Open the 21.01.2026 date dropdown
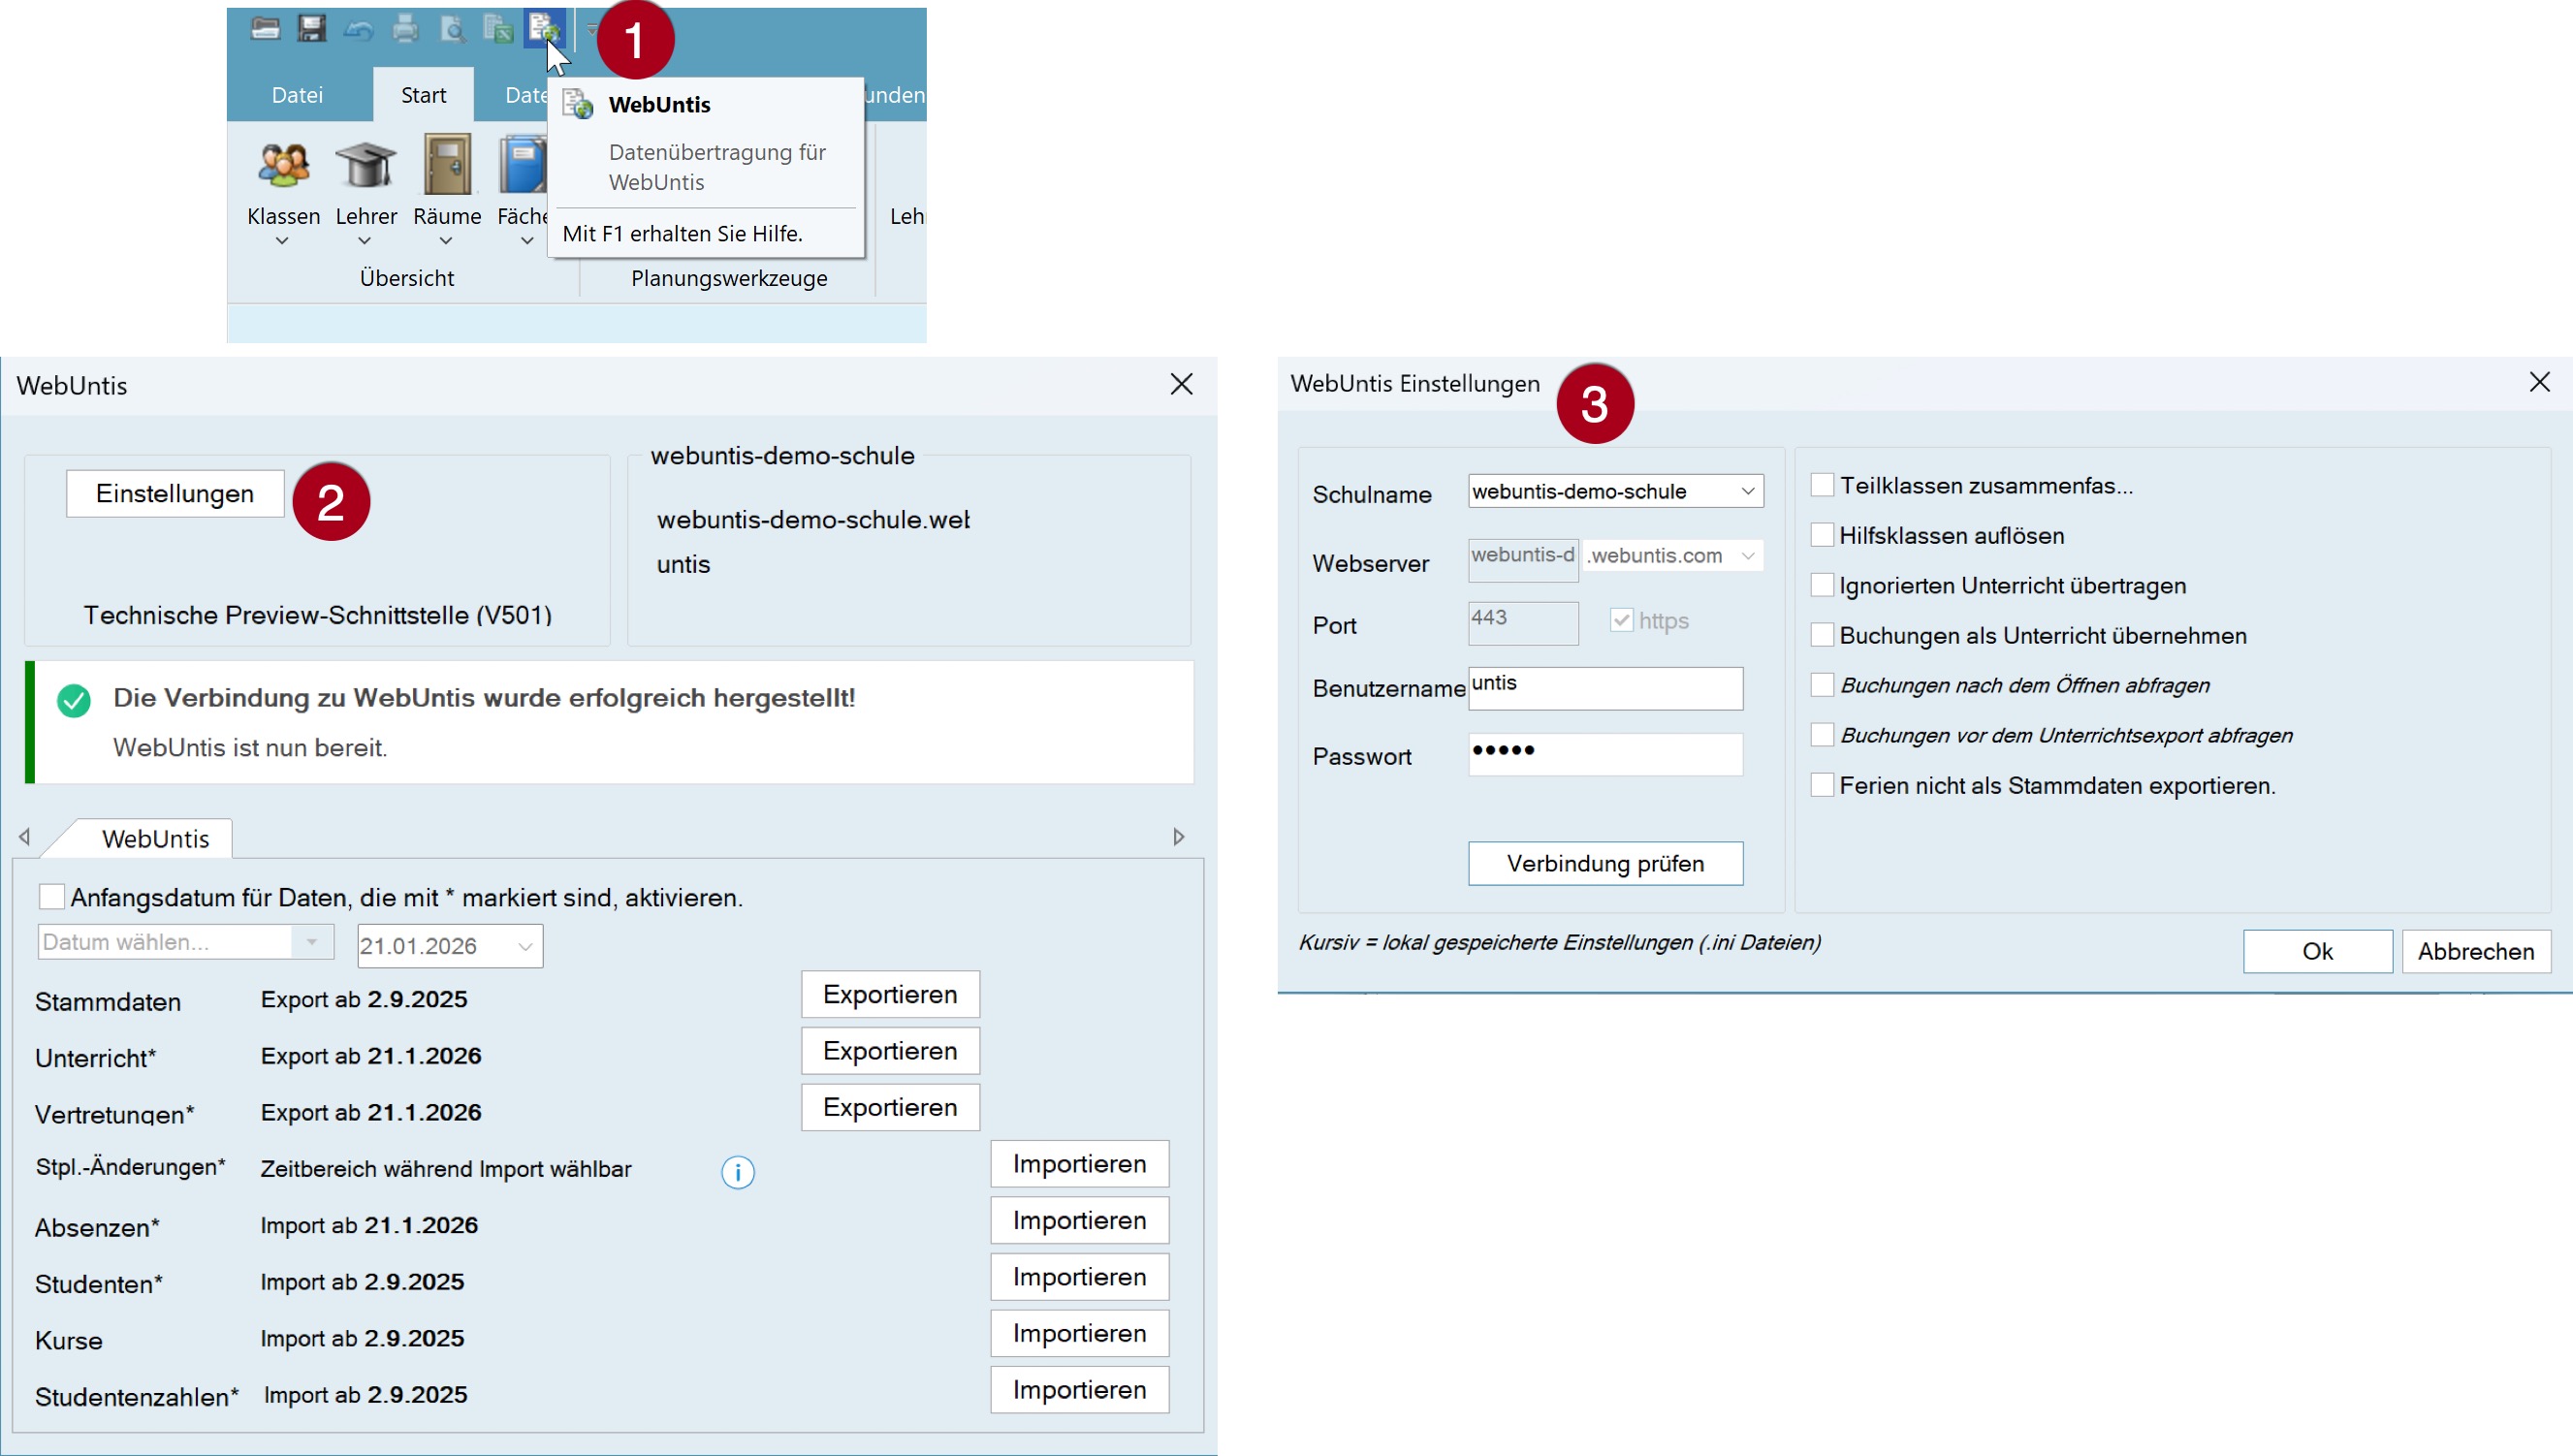This screenshot has height=1456, width=2573. pos(525,946)
